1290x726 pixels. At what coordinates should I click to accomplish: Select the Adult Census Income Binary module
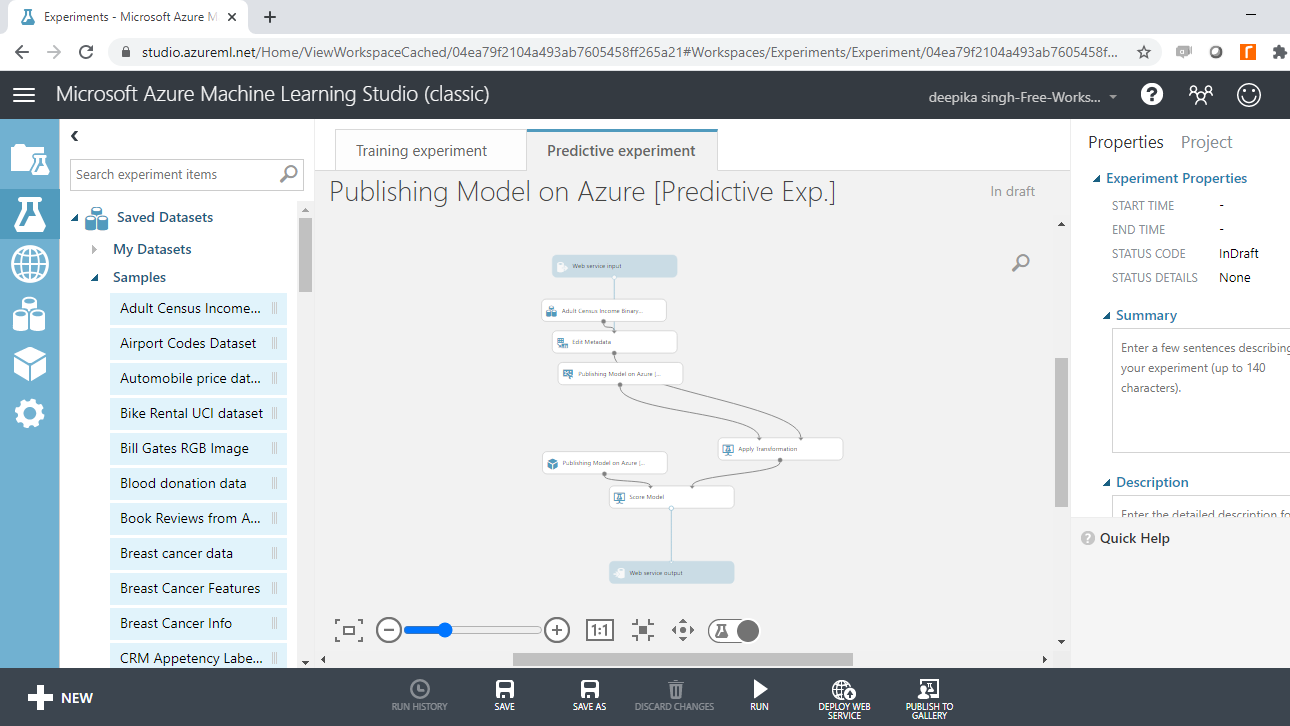[604, 311]
